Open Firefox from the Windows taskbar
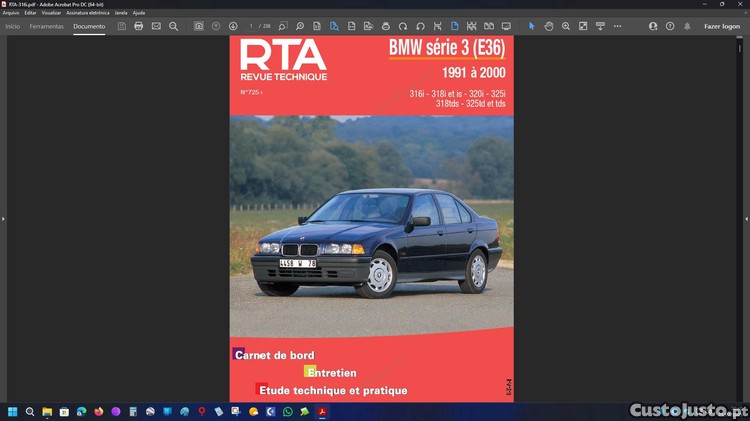This screenshot has height=421, width=750. tap(99, 411)
